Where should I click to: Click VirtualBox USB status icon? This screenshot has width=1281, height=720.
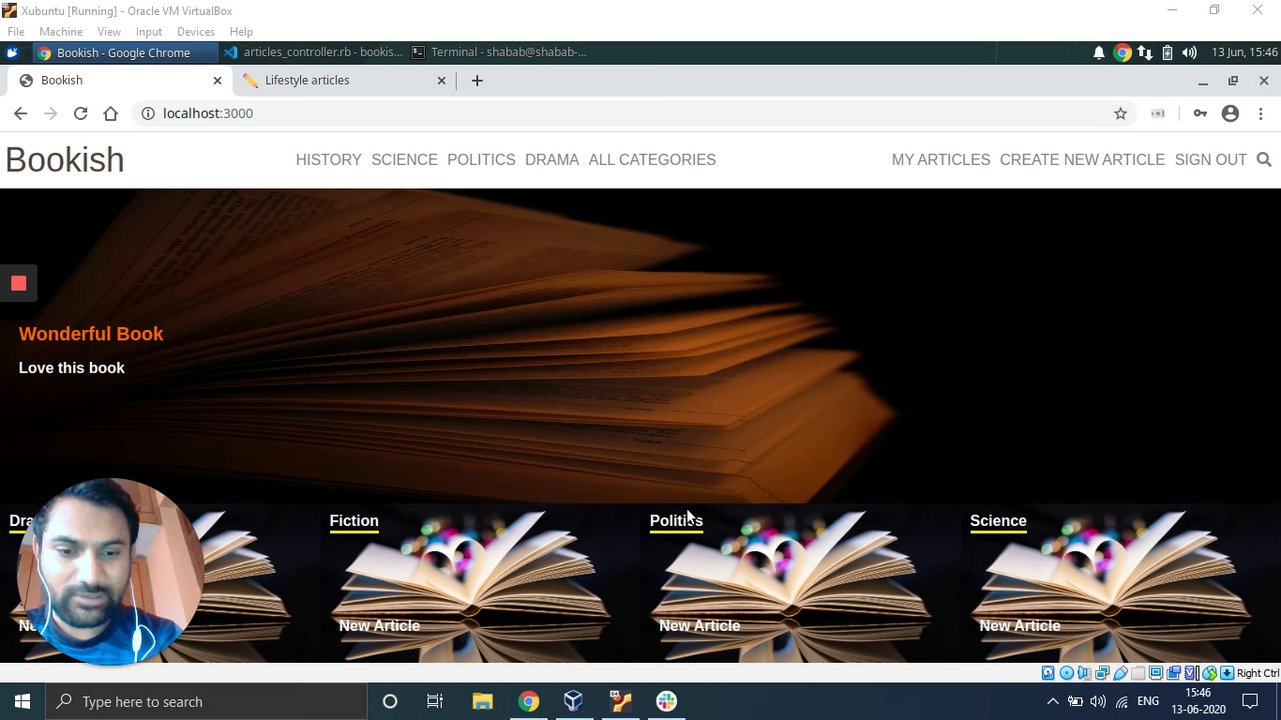point(1120,673)
